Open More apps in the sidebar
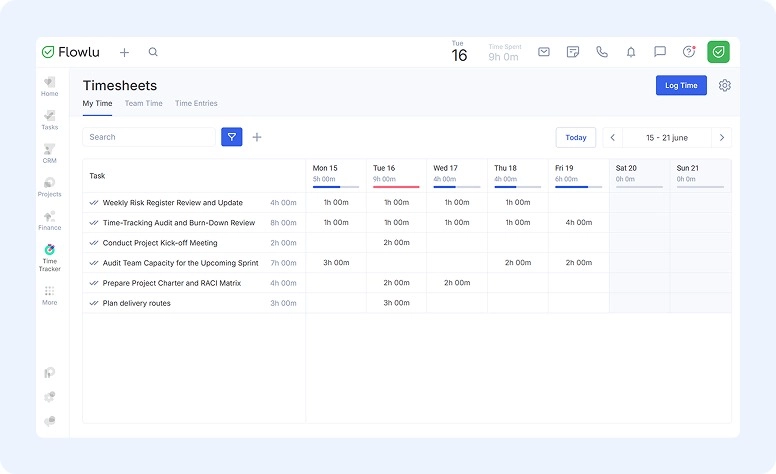The width and height of the screenshot is (776, 474). tap(49, 295)
